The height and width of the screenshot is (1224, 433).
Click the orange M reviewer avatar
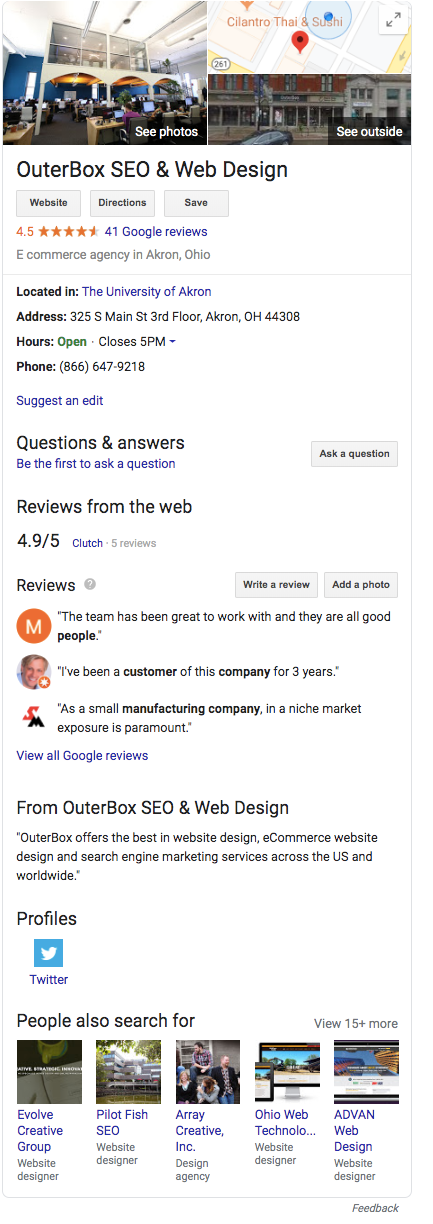34,626
